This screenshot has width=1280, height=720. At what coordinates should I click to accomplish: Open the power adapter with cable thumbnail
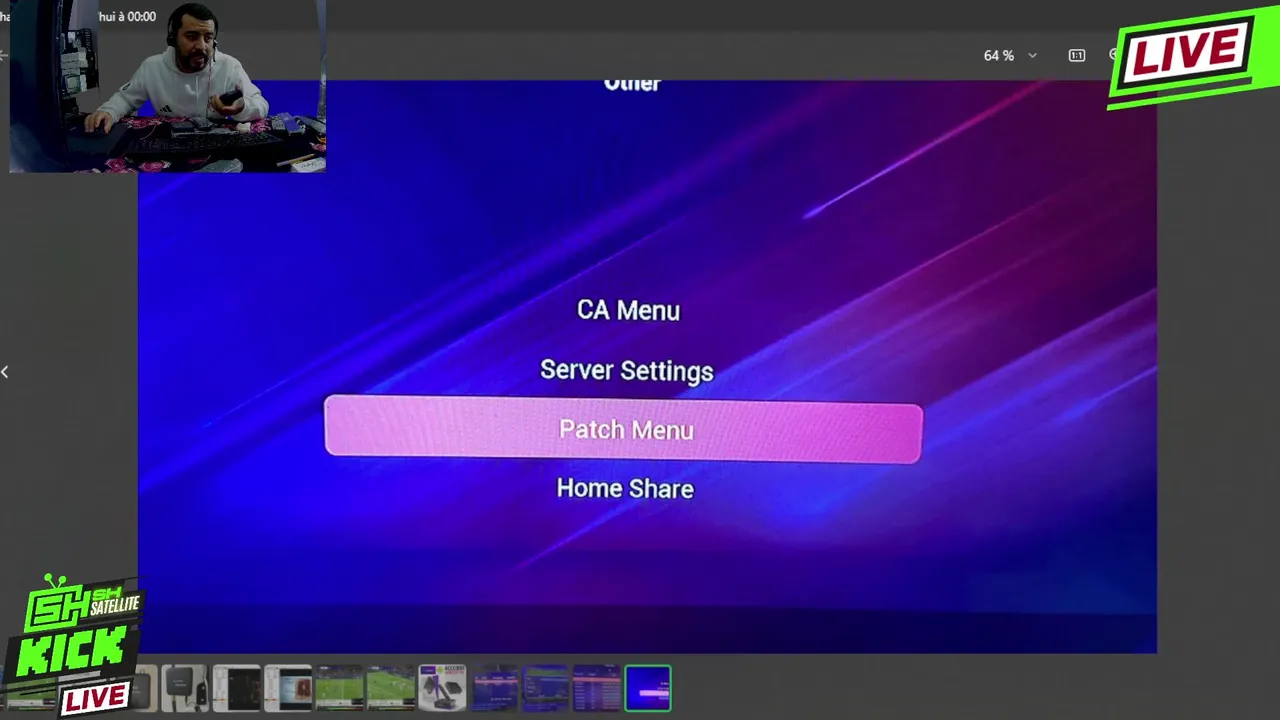click(x=185, y=688)
